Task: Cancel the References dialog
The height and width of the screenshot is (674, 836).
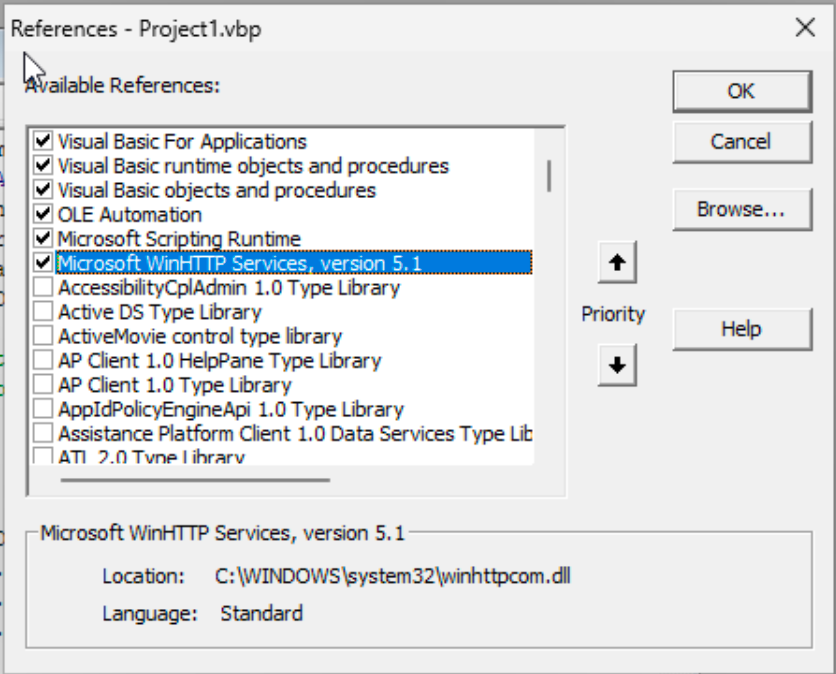Action: pyautogui.click(x=741, y=142)
